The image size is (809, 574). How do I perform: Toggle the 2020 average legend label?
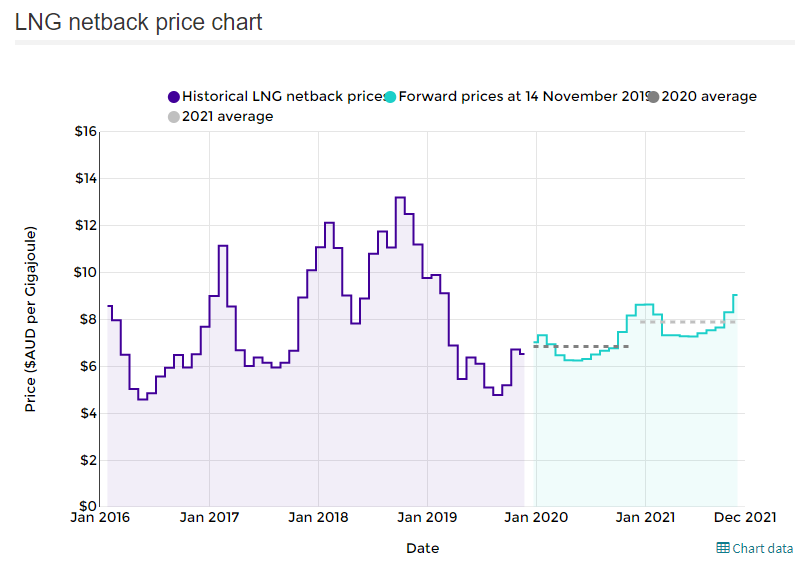point(709,97)
